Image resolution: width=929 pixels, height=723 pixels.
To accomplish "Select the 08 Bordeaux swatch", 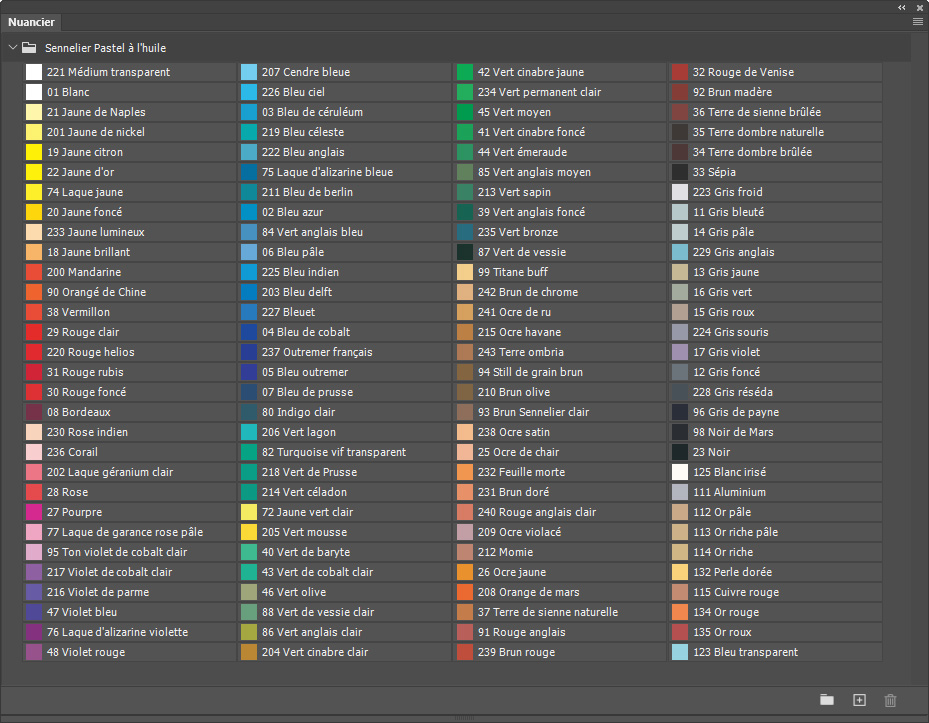I will click(130, 412).
